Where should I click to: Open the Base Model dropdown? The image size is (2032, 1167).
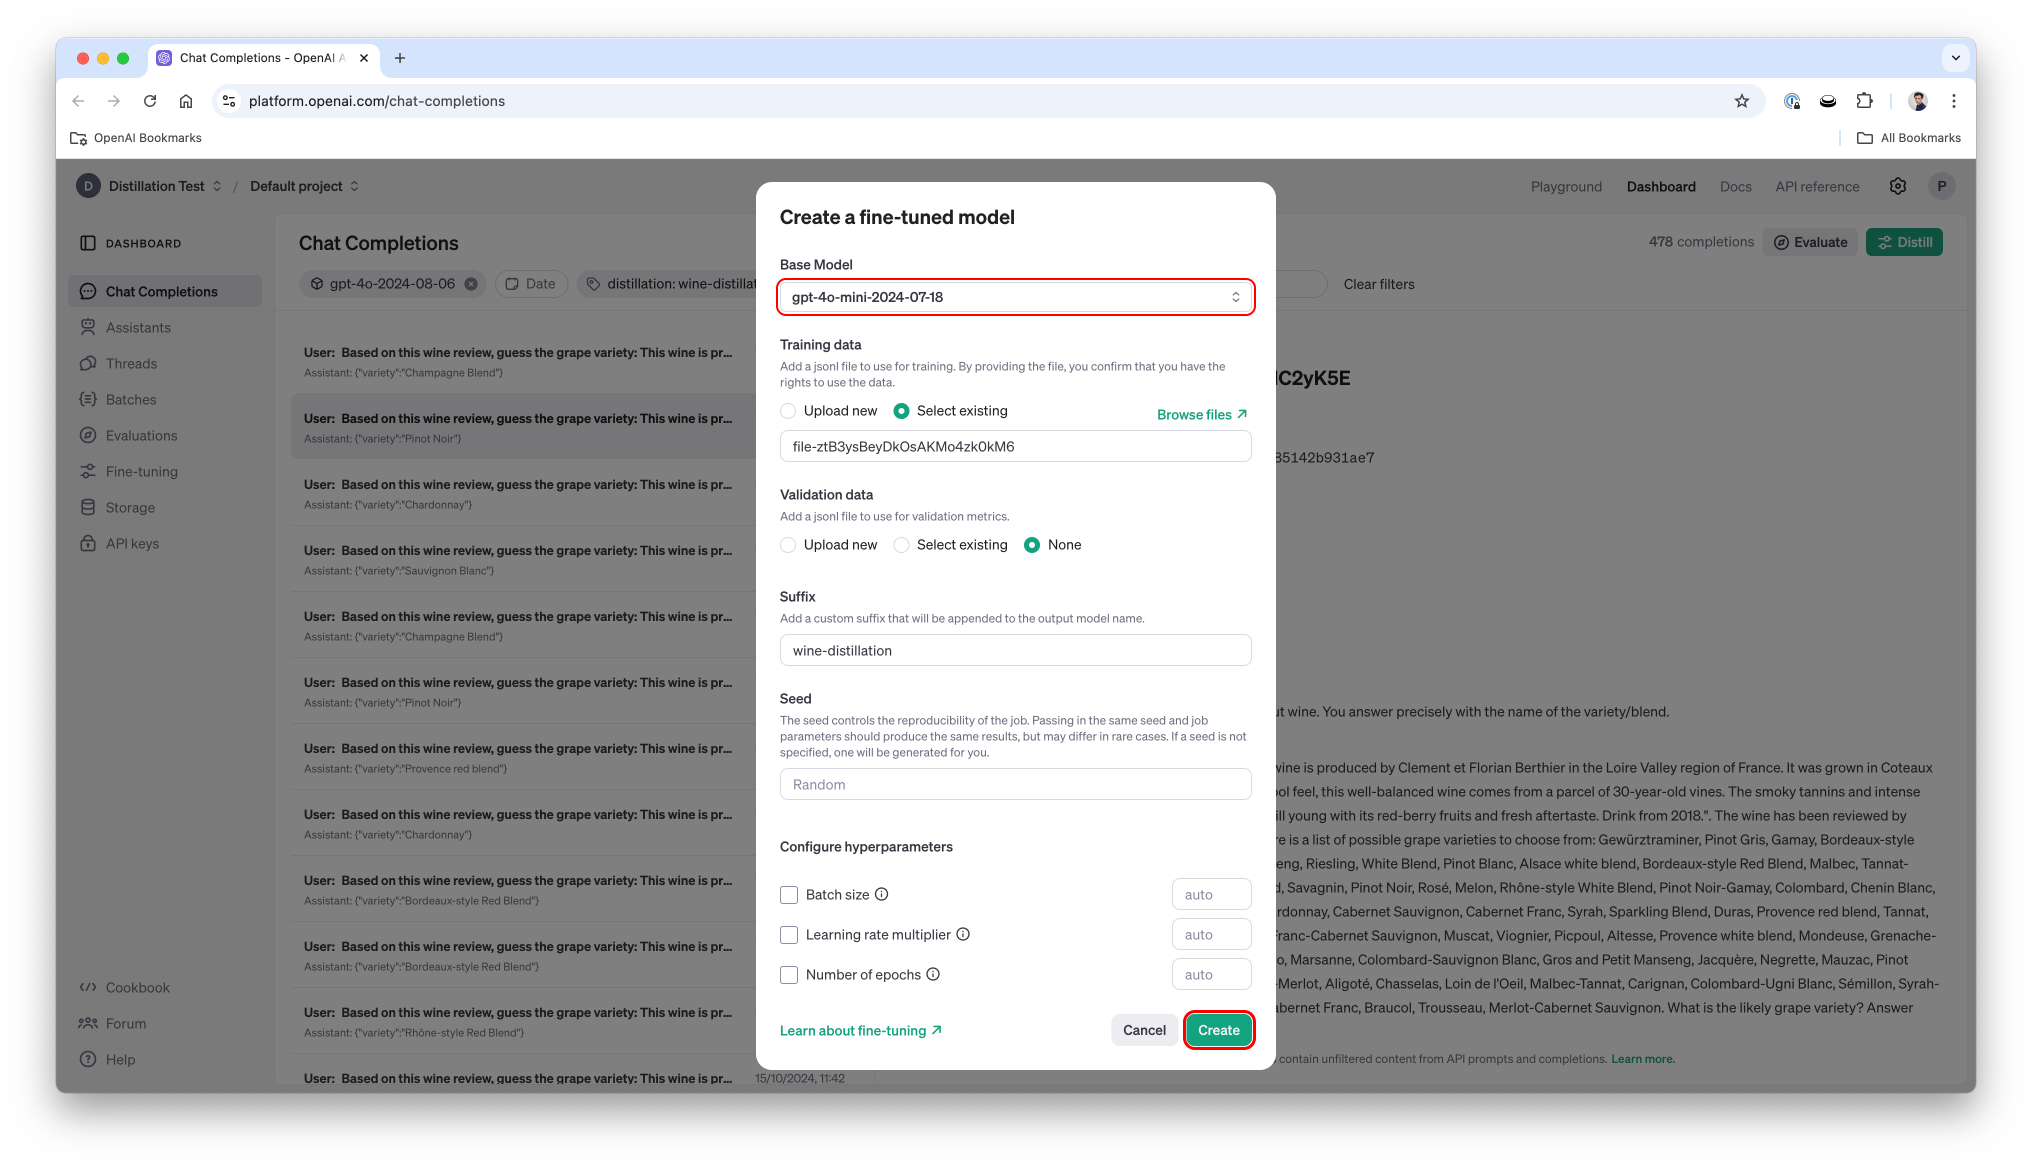[x=1014, y=297]
